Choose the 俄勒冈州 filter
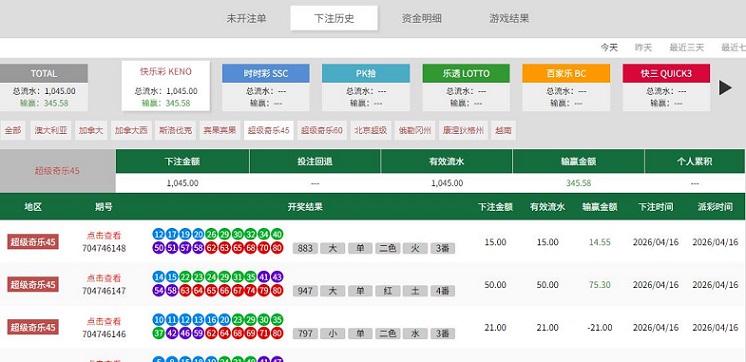The image size is (746, 362). pos(415,130)
